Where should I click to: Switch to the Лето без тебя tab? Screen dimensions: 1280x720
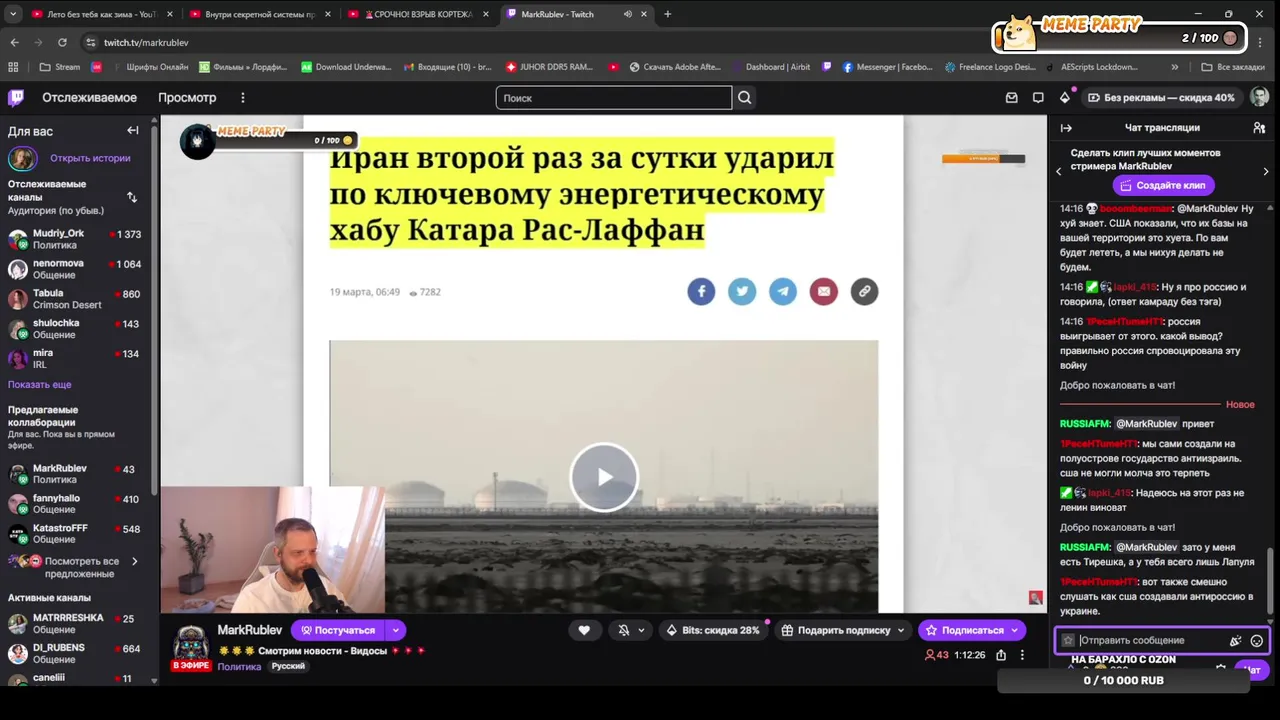click(x=101, y=14)
